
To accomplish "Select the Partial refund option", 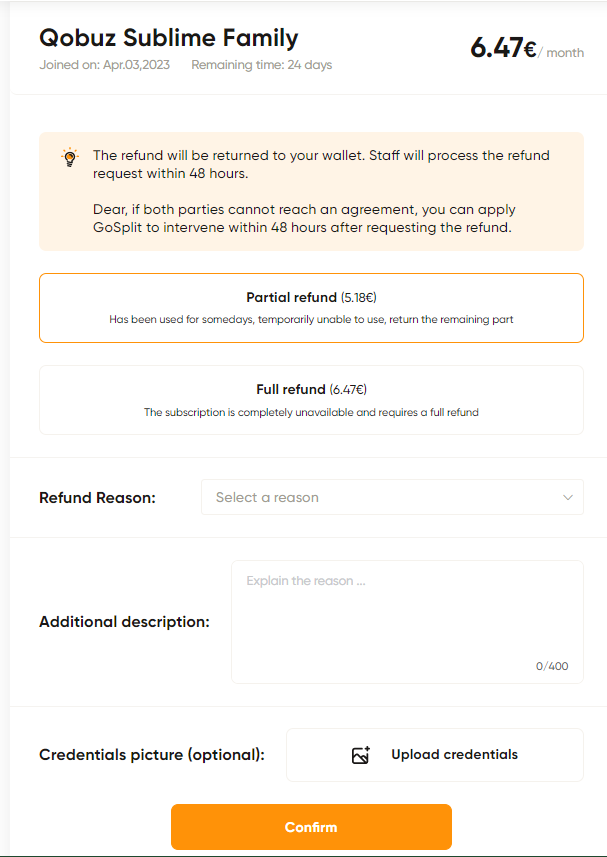I will coord(311,308).
